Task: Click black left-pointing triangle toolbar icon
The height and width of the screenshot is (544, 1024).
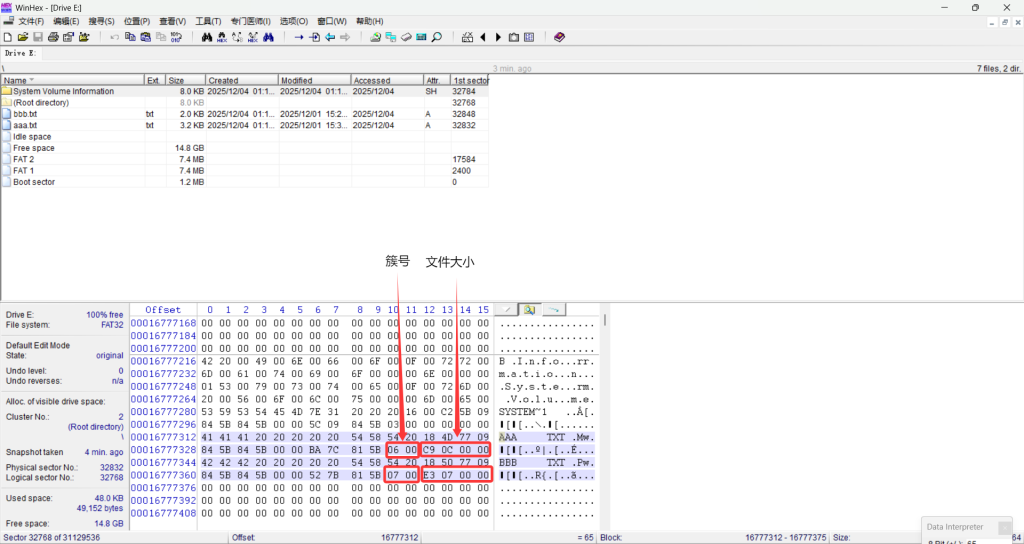Action: pyautogui.click(x=483, y=37)
